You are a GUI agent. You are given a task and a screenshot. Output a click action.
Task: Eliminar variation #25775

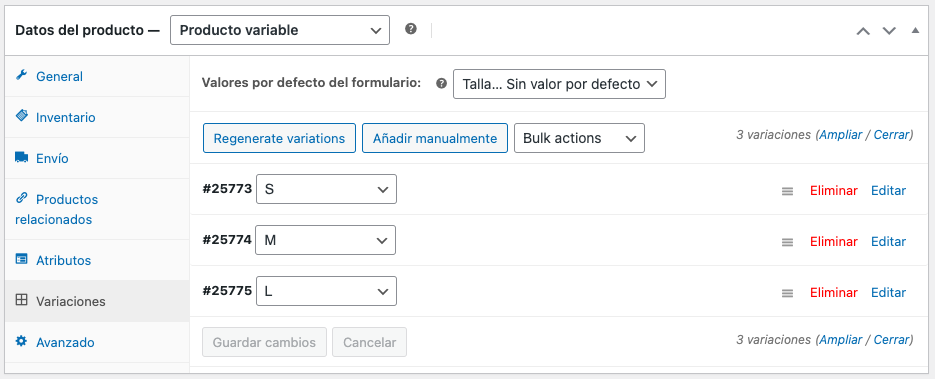coord(834,293)
